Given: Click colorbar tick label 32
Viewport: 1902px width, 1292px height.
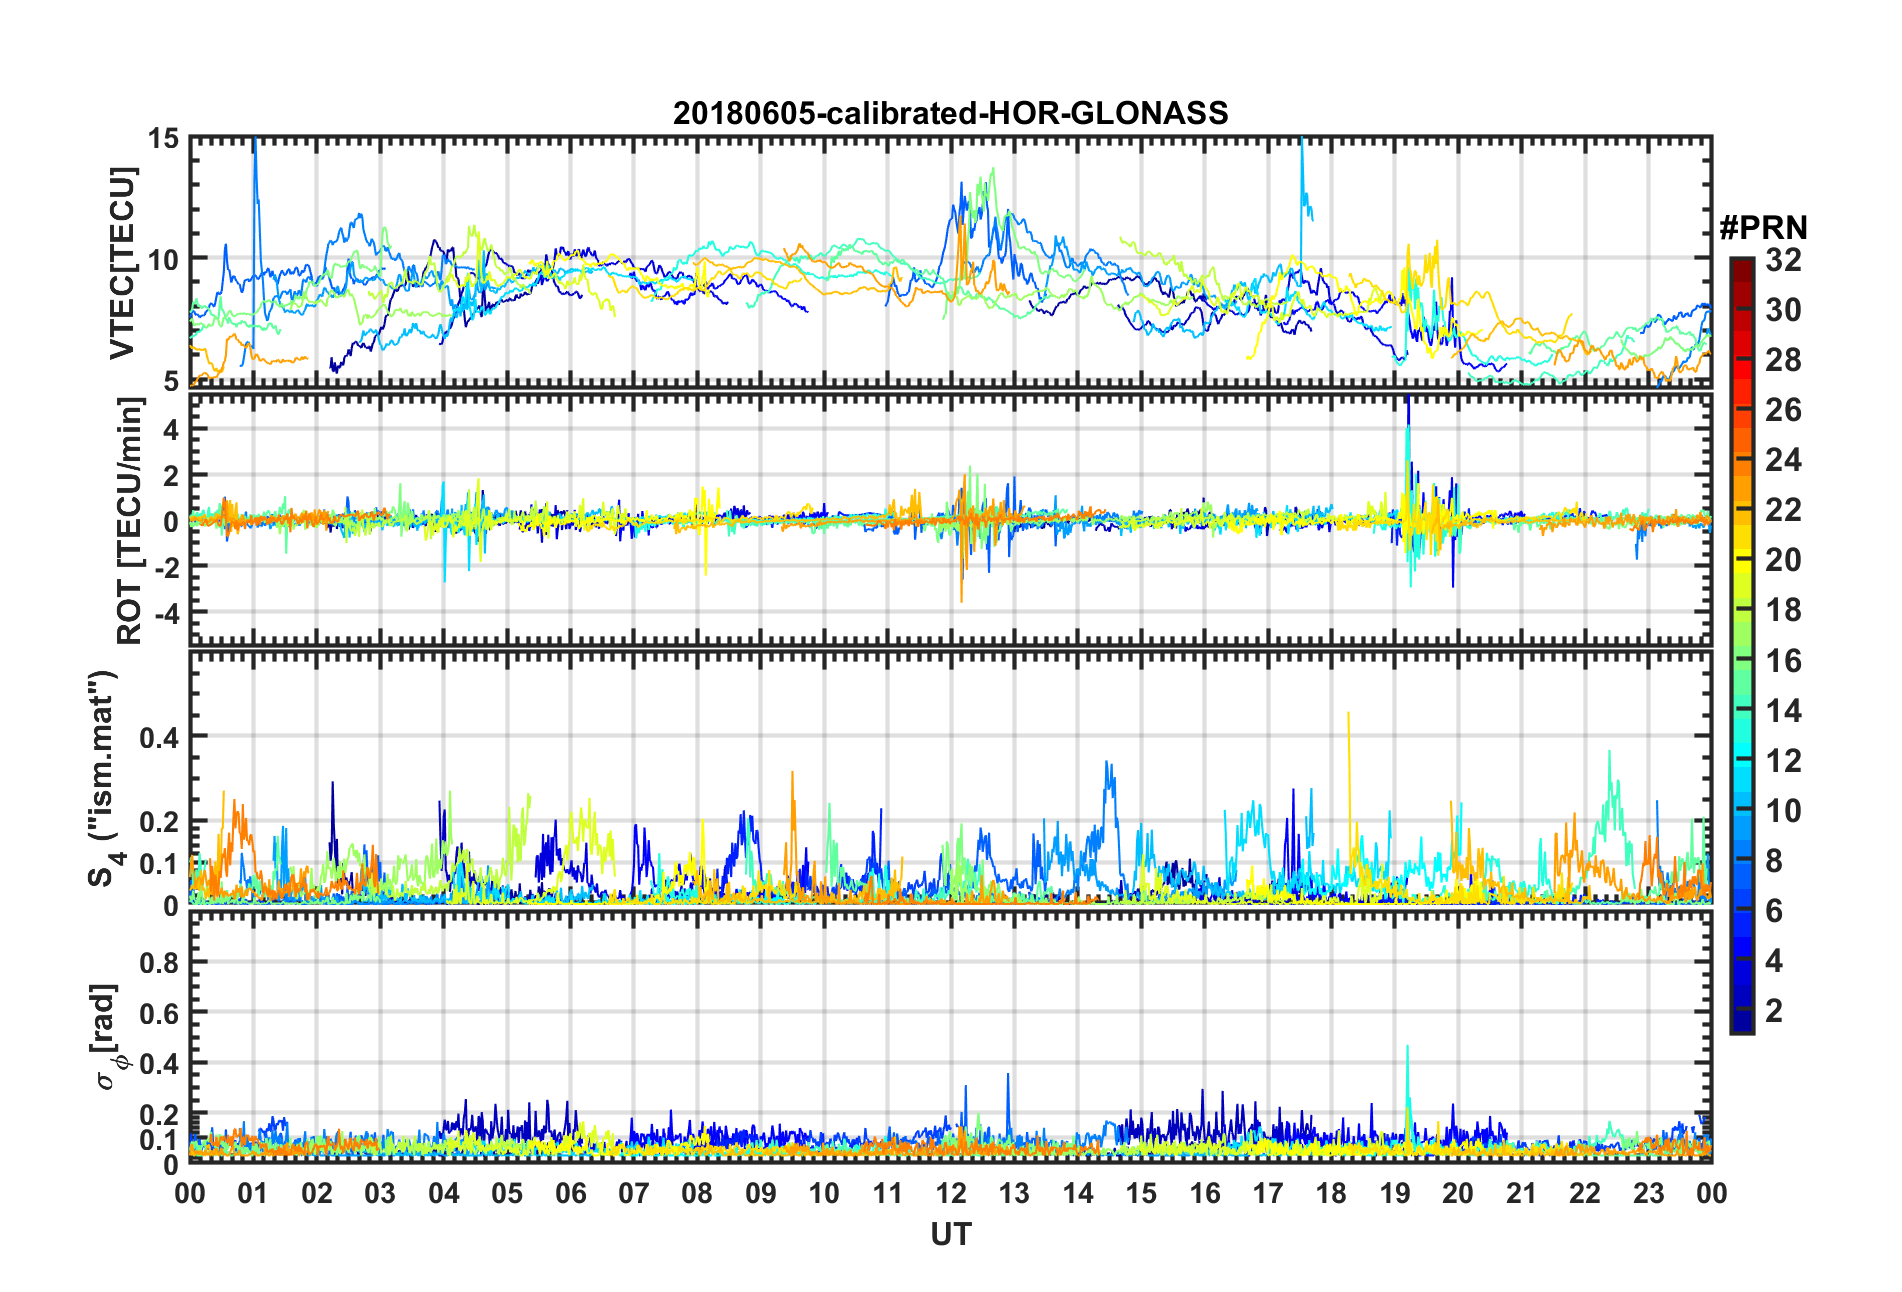Looking at the screenshot, I should 1783,260.
